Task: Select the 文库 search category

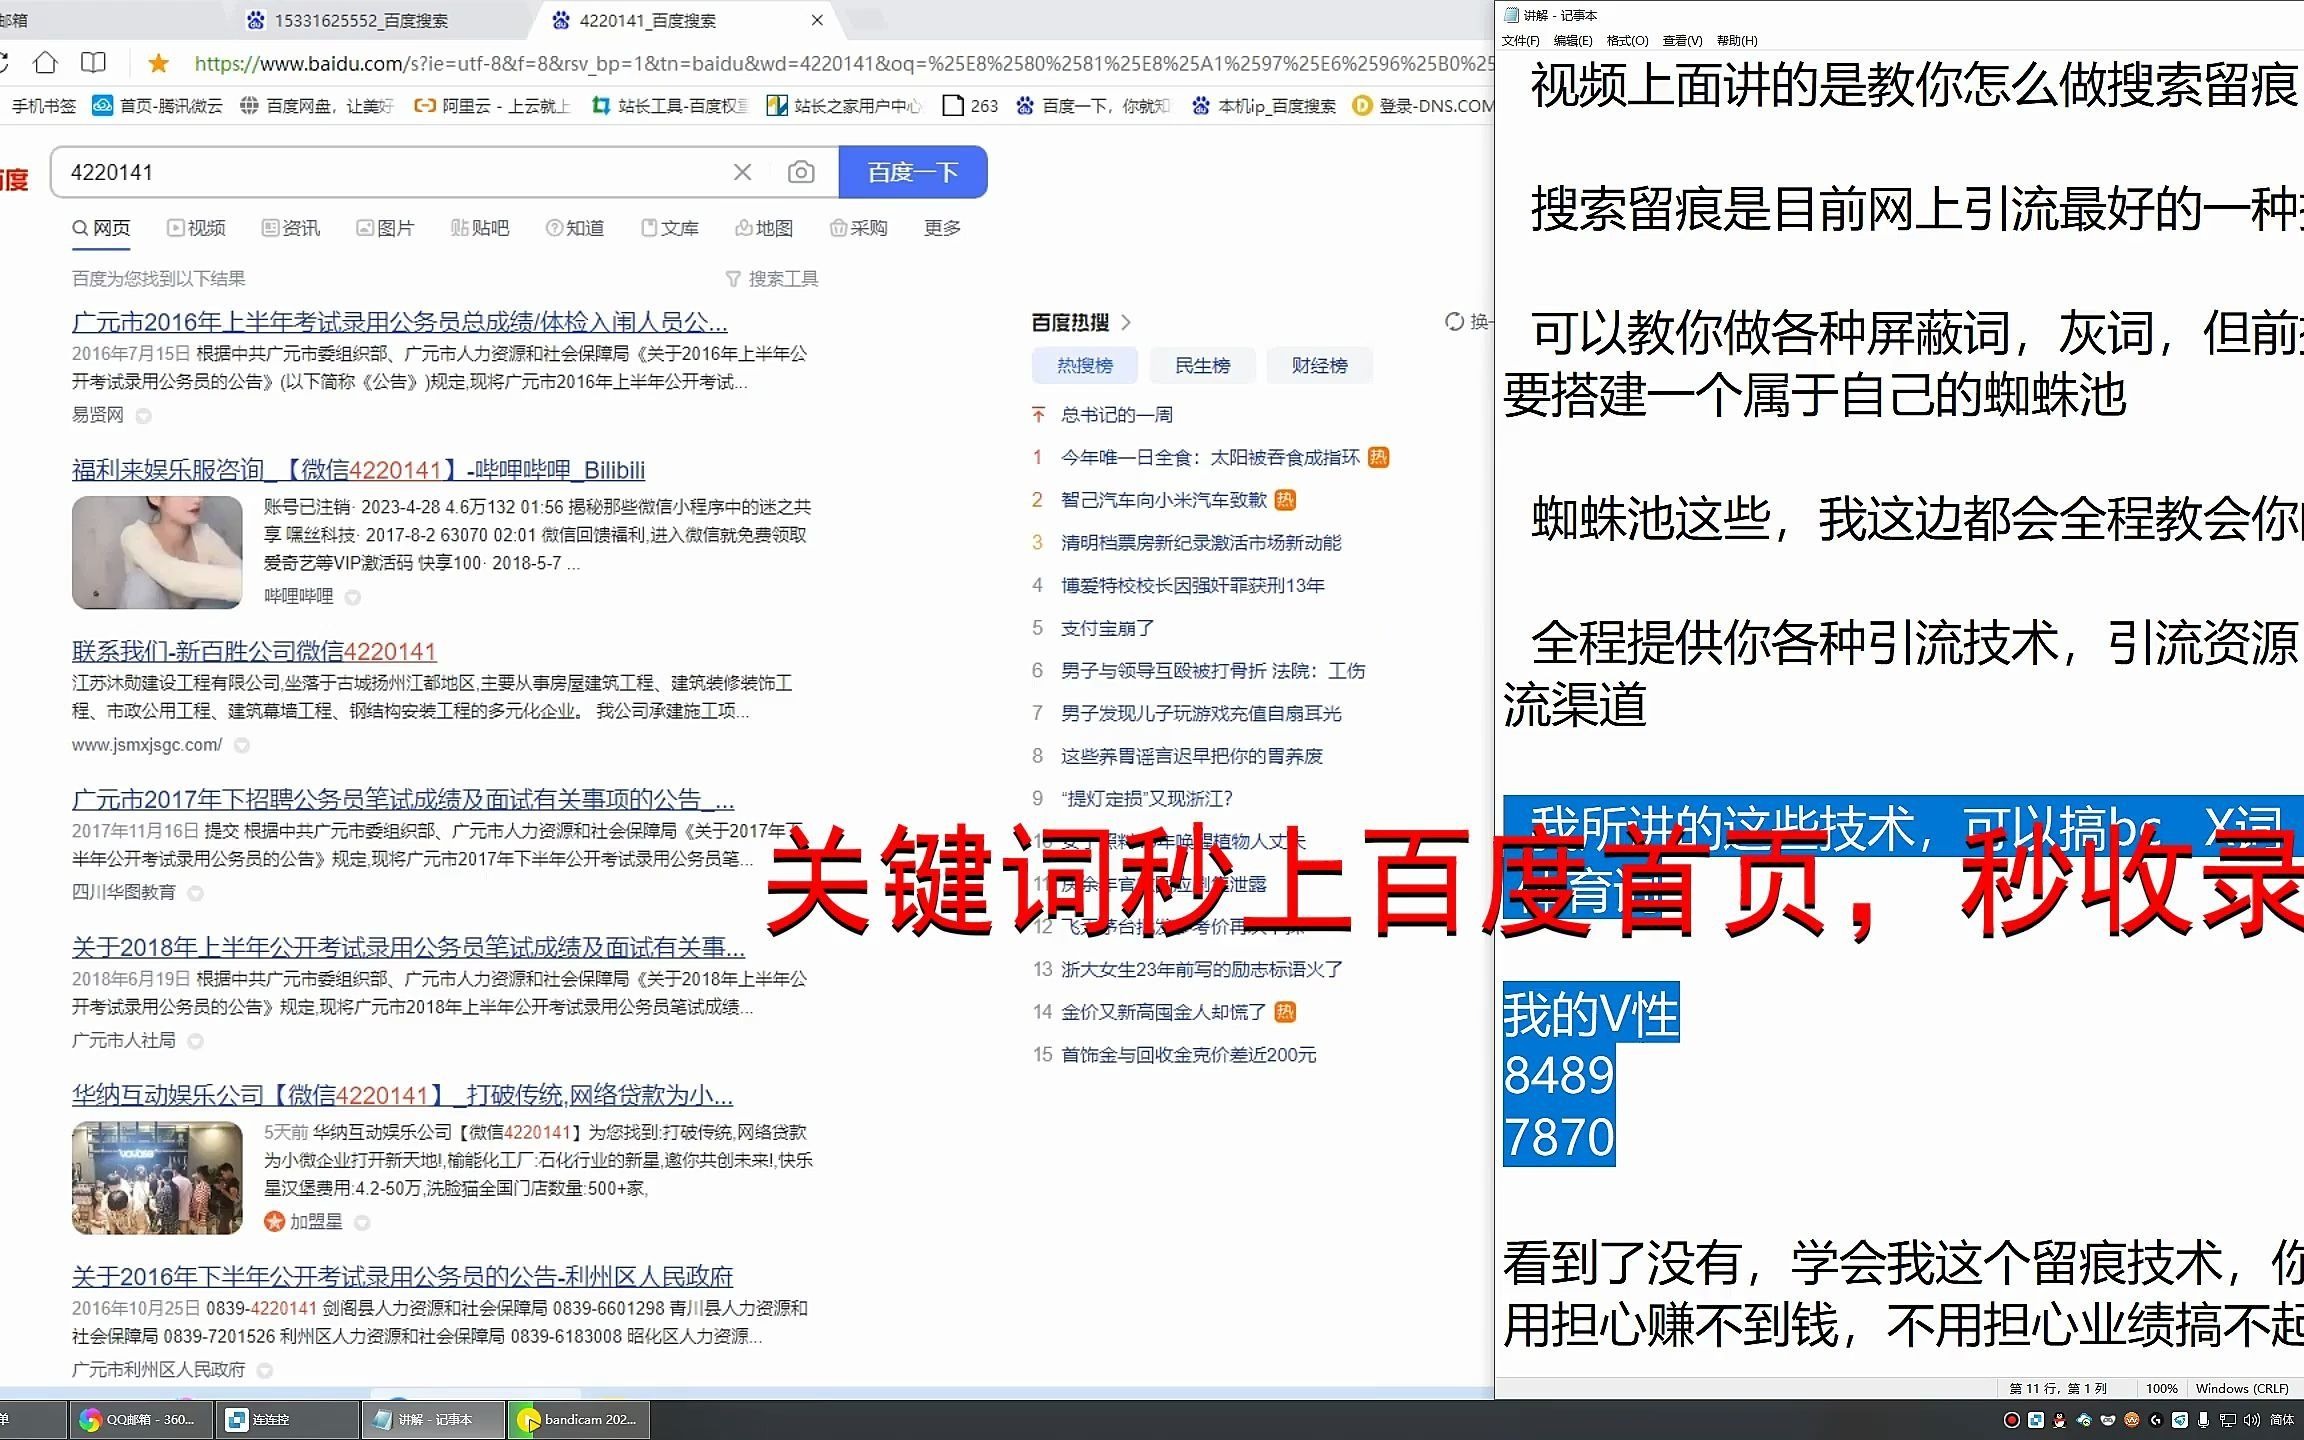Action: point(670,228)
